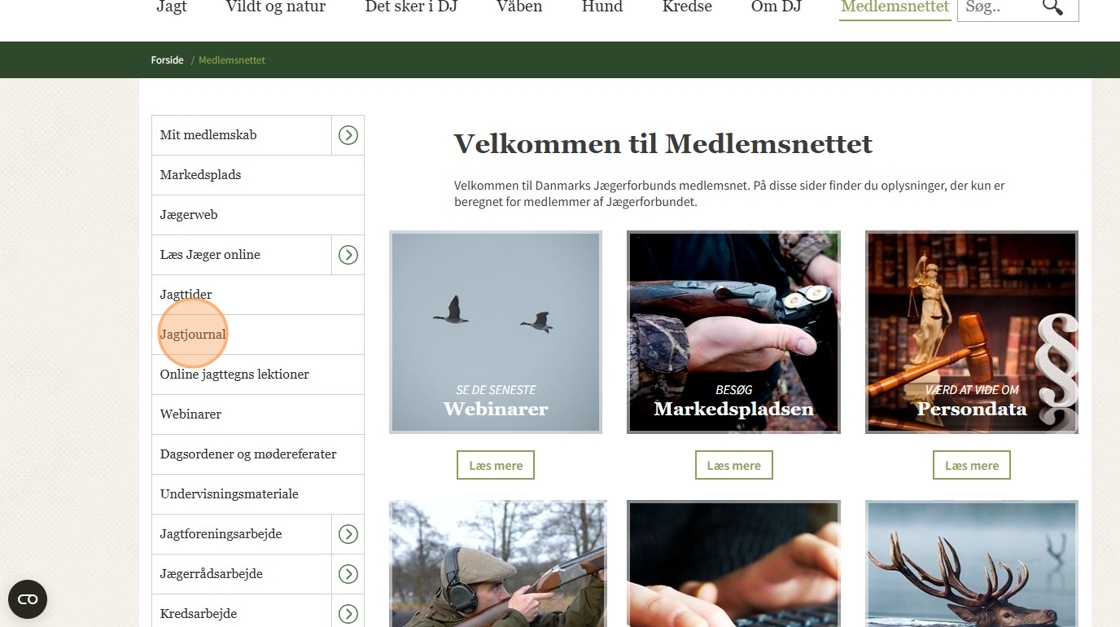Expand Mit medlemskab submenu arrow

(348, 135)
